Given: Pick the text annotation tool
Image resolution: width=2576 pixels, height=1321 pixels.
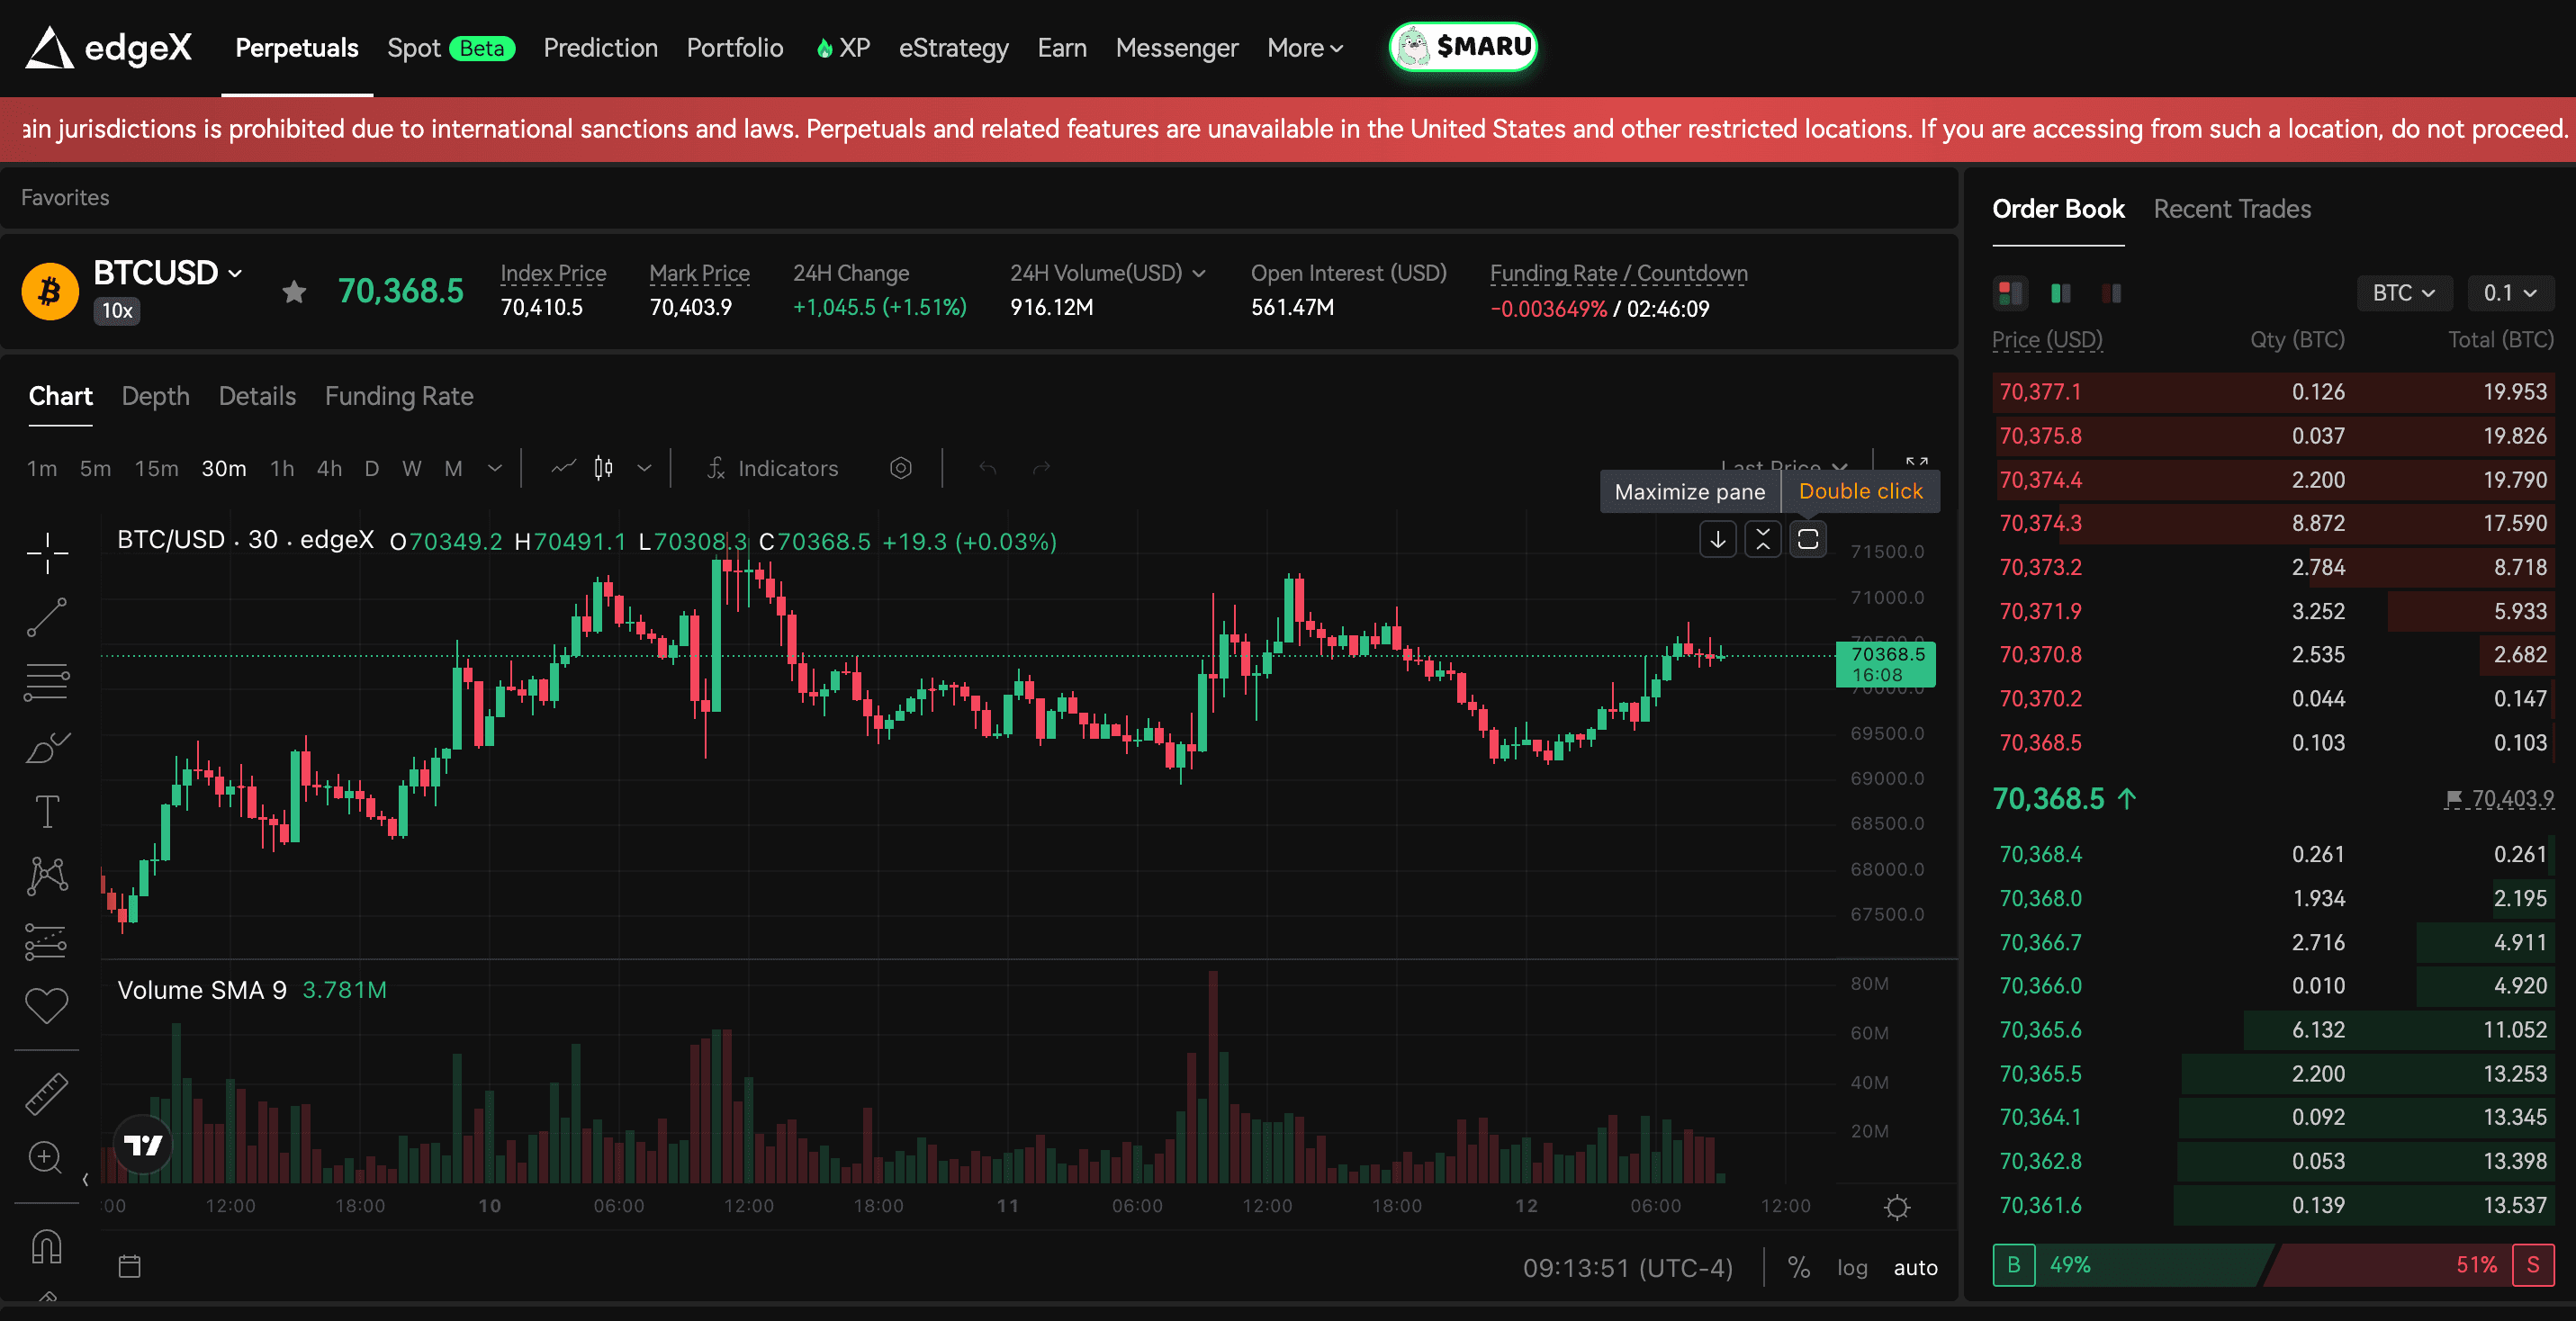Looking at the screenshot, I should click(47, 811).
